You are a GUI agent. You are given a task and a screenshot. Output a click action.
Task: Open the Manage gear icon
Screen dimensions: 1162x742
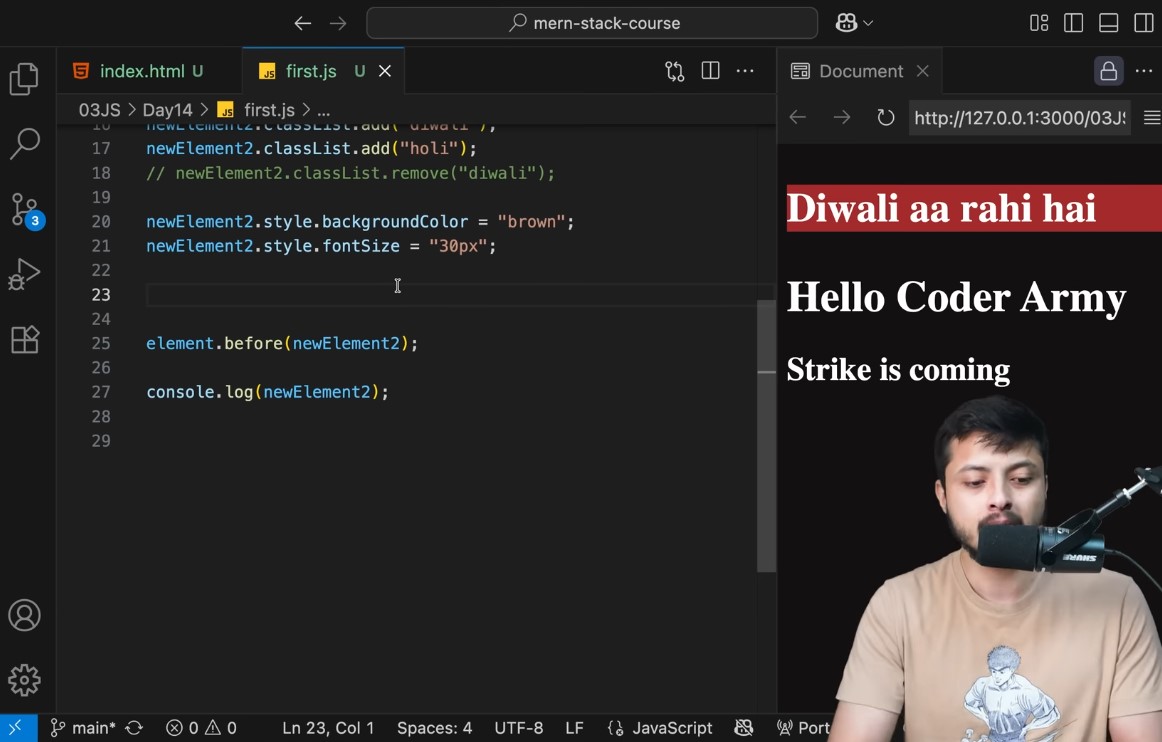[24, 680]
